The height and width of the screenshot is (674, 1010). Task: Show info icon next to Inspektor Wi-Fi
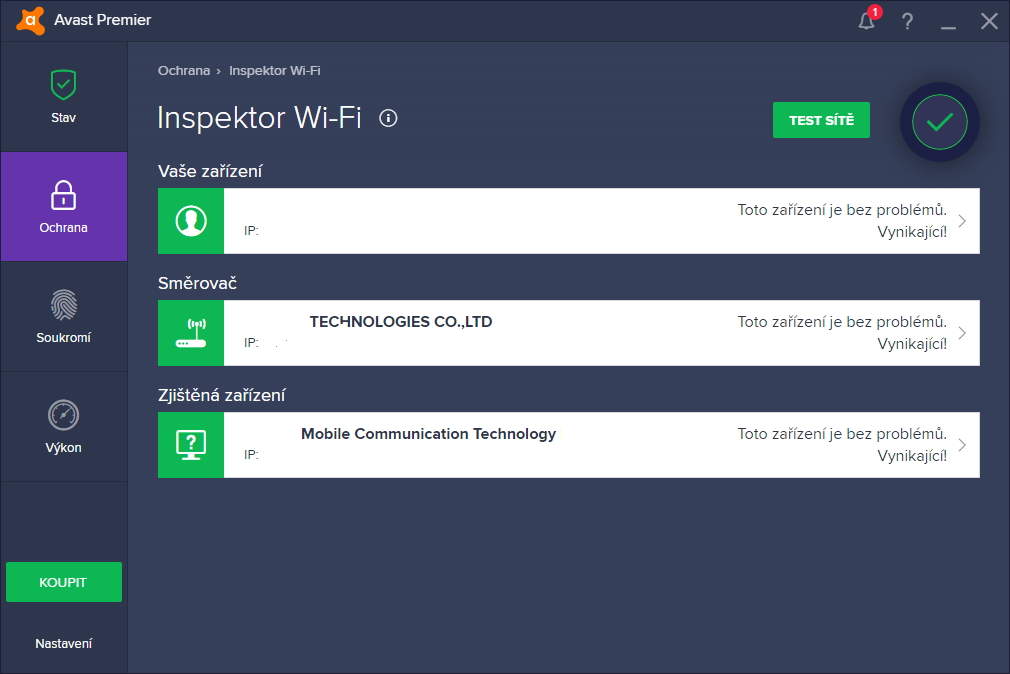[388, 118]
